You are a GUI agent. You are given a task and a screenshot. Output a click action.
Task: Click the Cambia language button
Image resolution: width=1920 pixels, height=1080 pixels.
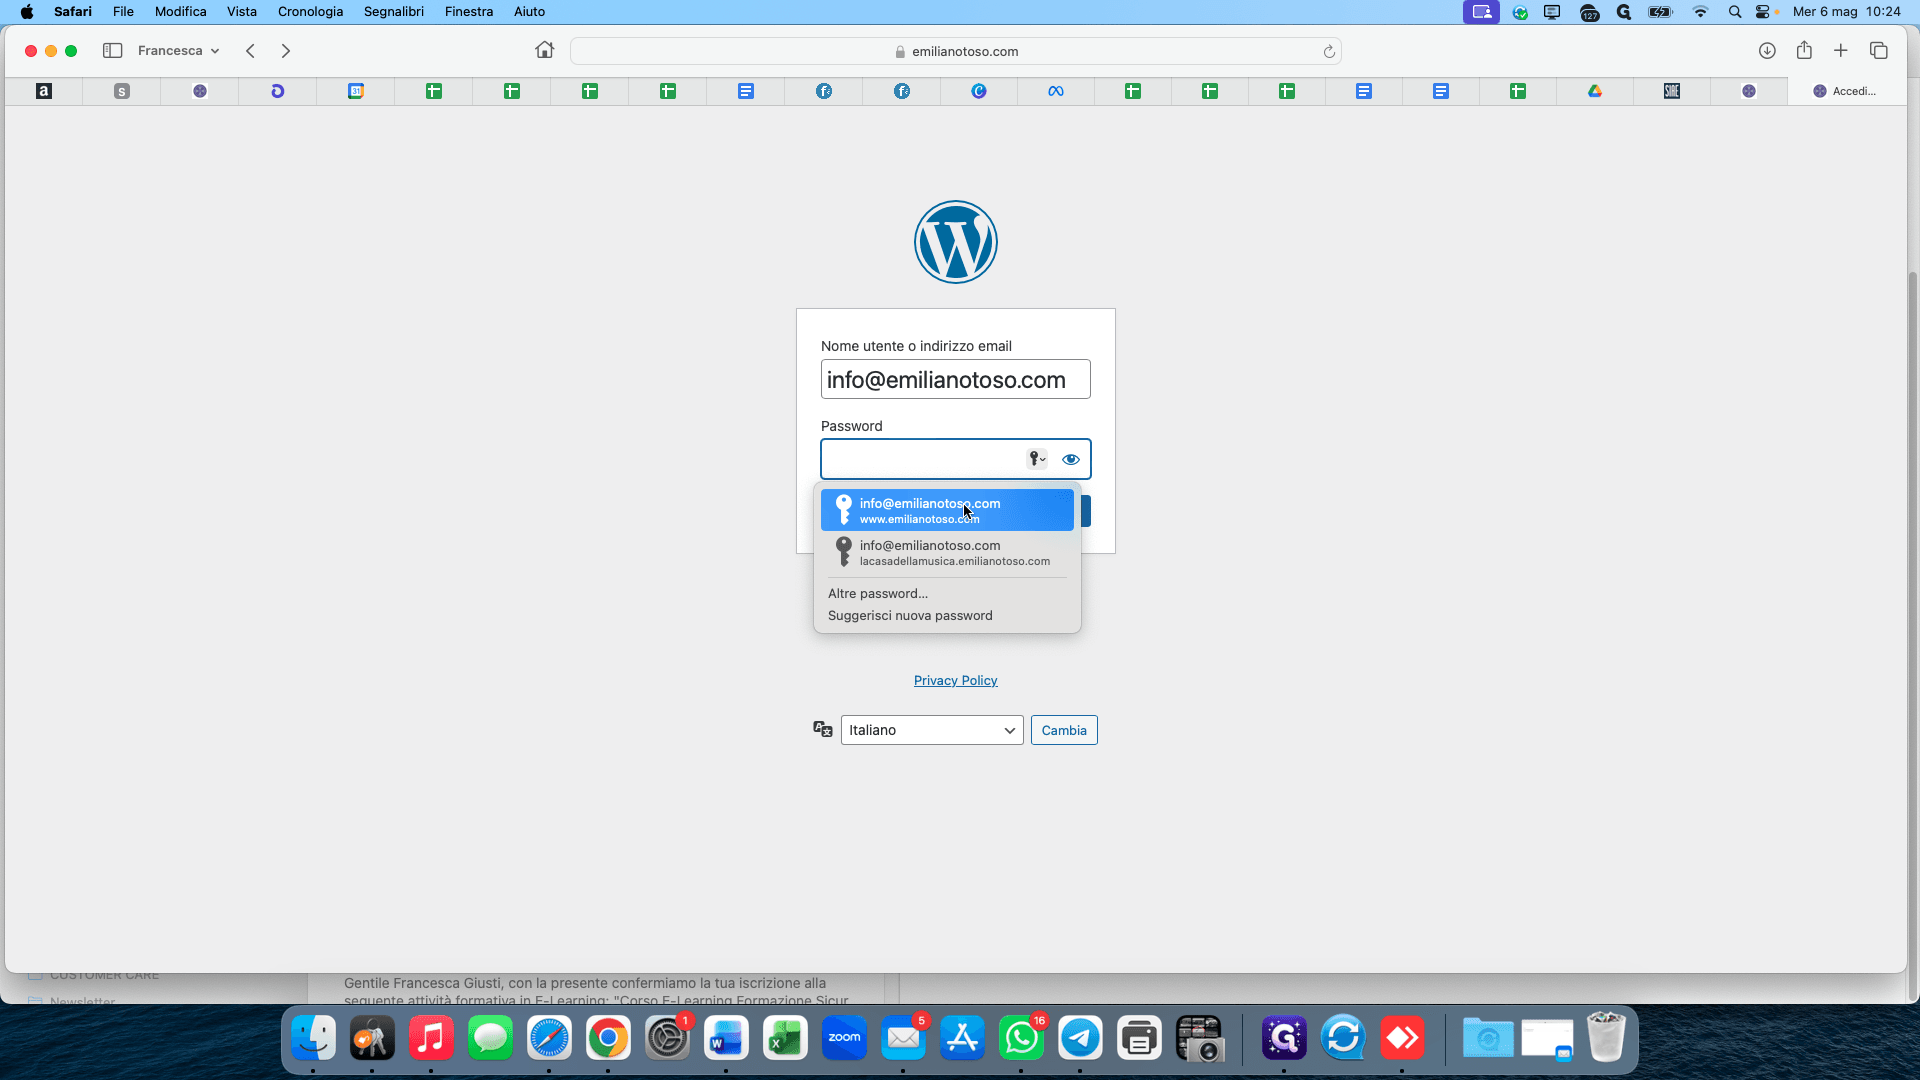tap(1064, 730)
